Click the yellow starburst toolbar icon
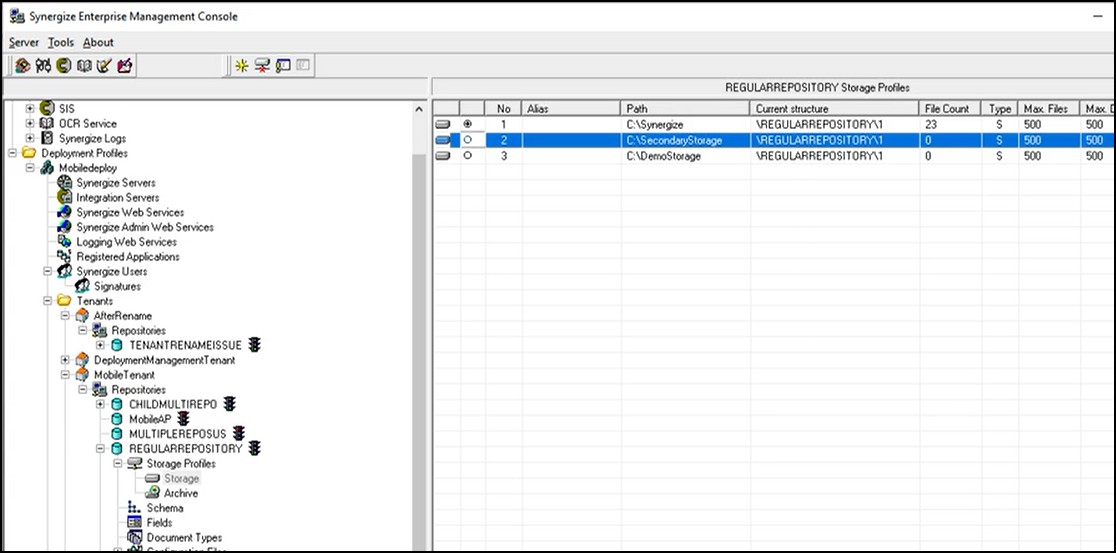Screen dimensions: 1116x553 click(x=241, y=66)
